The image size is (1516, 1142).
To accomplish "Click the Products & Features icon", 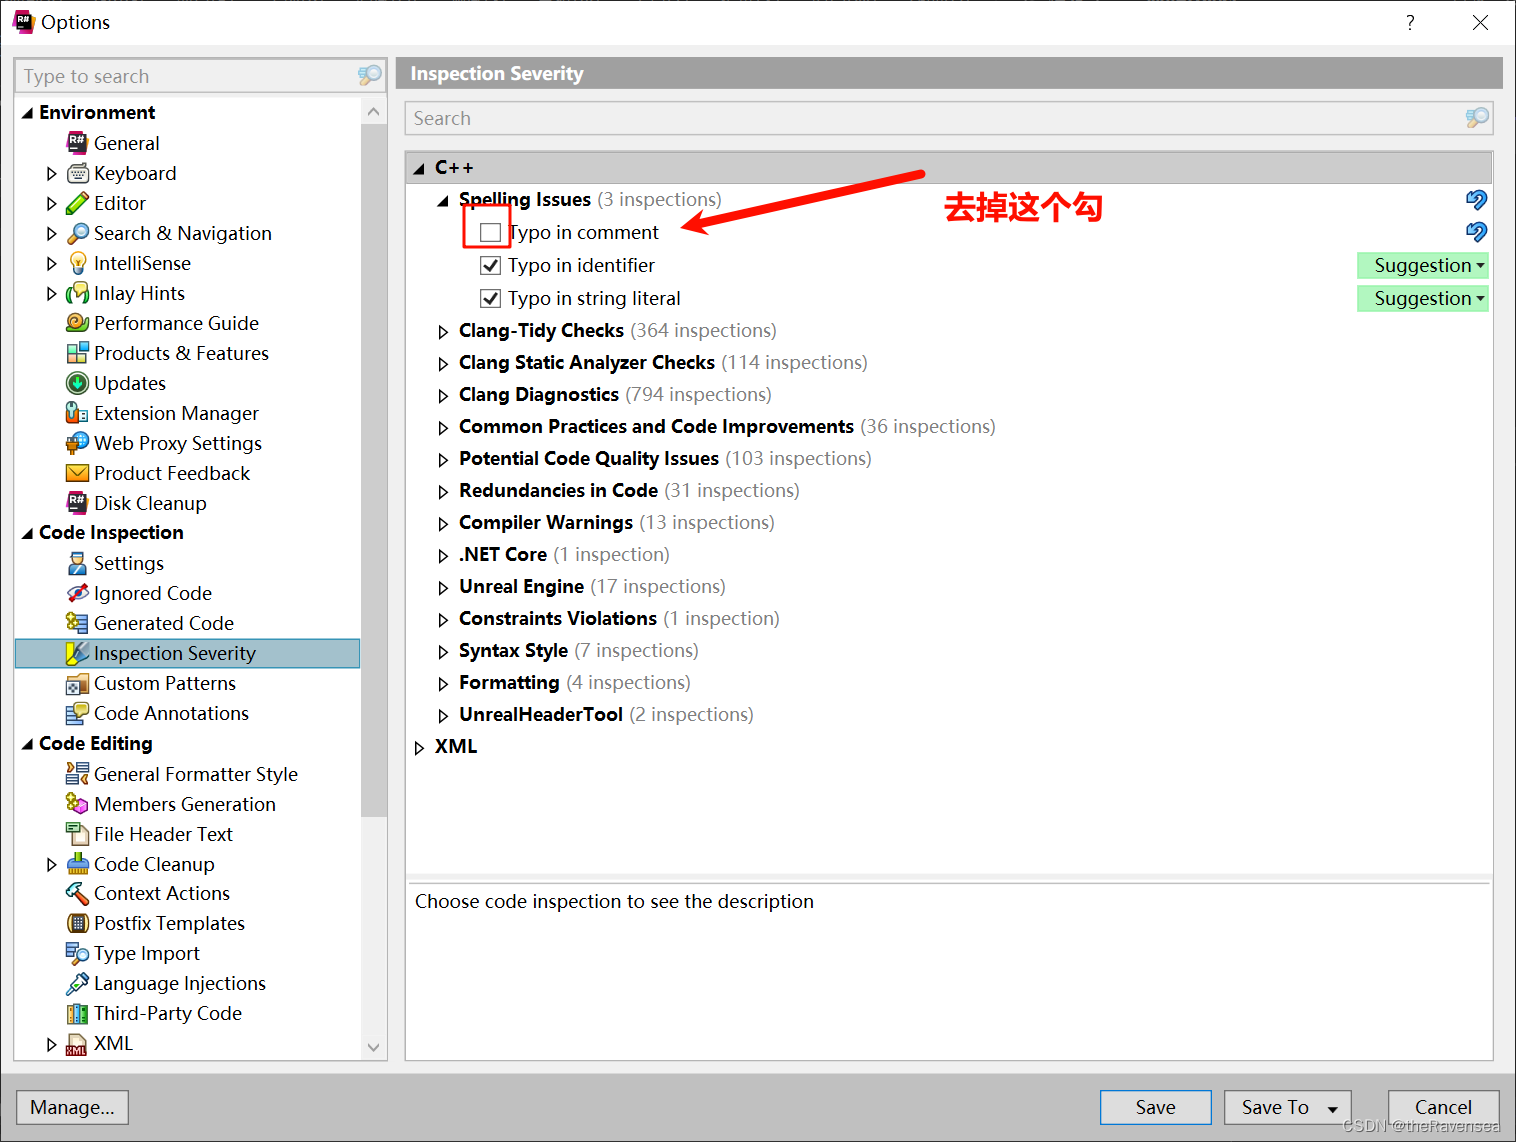I will point(77,353).
